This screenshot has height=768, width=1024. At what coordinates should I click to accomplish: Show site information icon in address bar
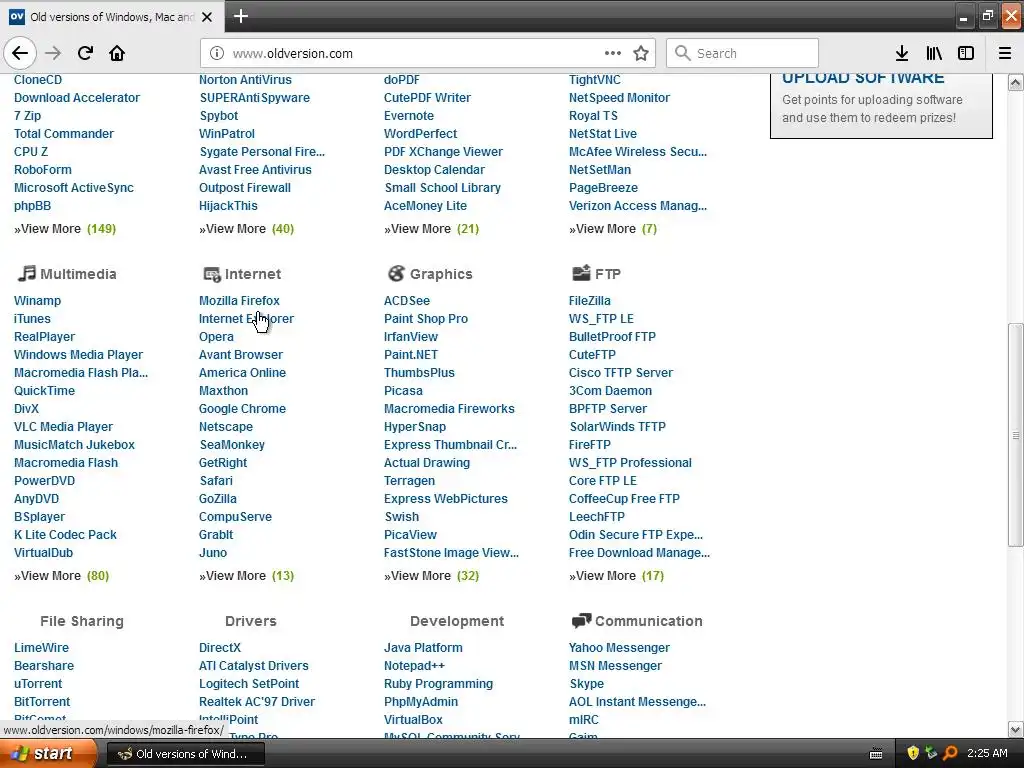pos(217,53)
